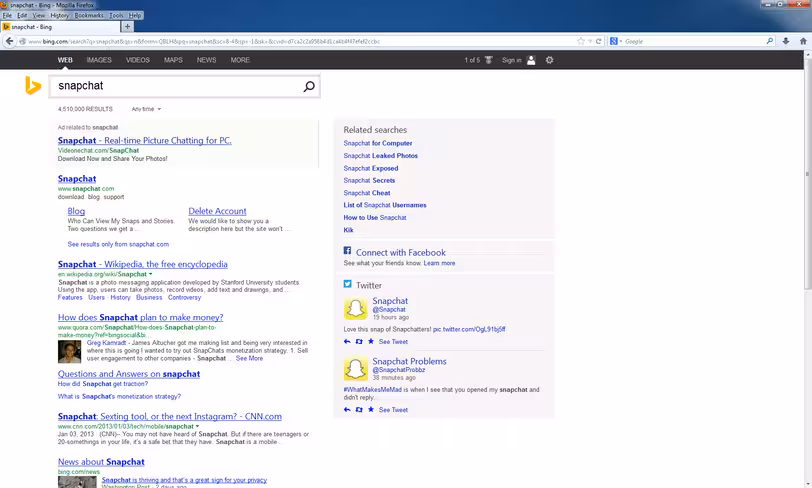Open the Any time filter dropdown
The width and height of the screenshot is (812, 488).
pyautogui.click(x=147, y=109)
